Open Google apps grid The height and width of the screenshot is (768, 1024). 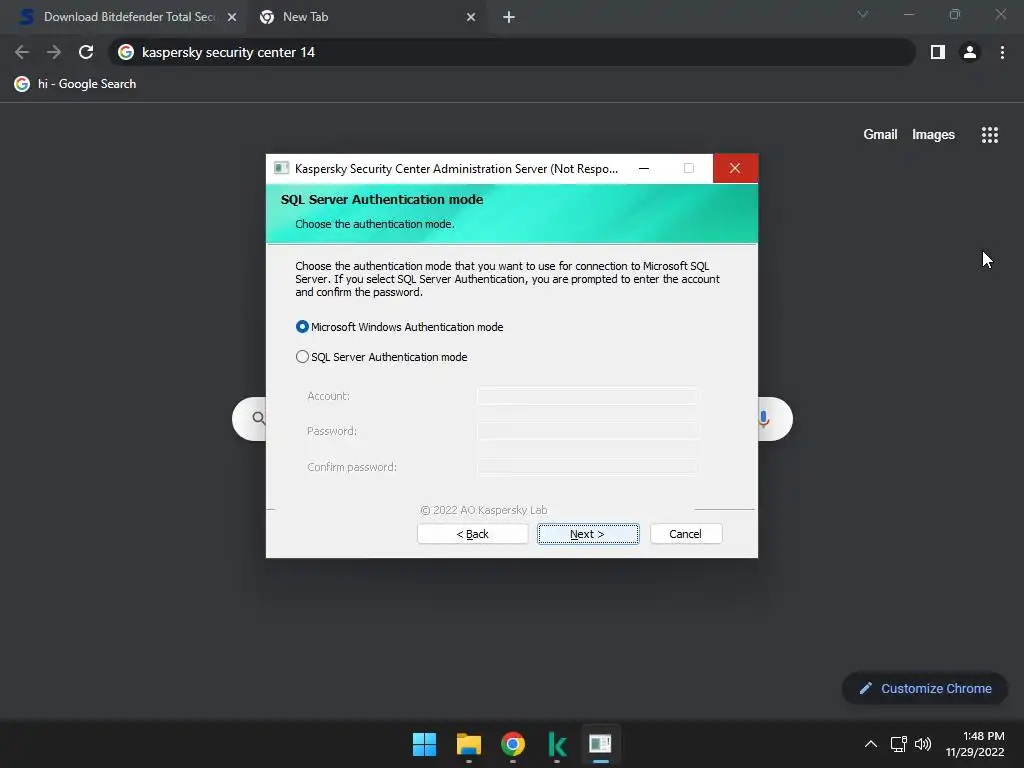coord(989,135)
